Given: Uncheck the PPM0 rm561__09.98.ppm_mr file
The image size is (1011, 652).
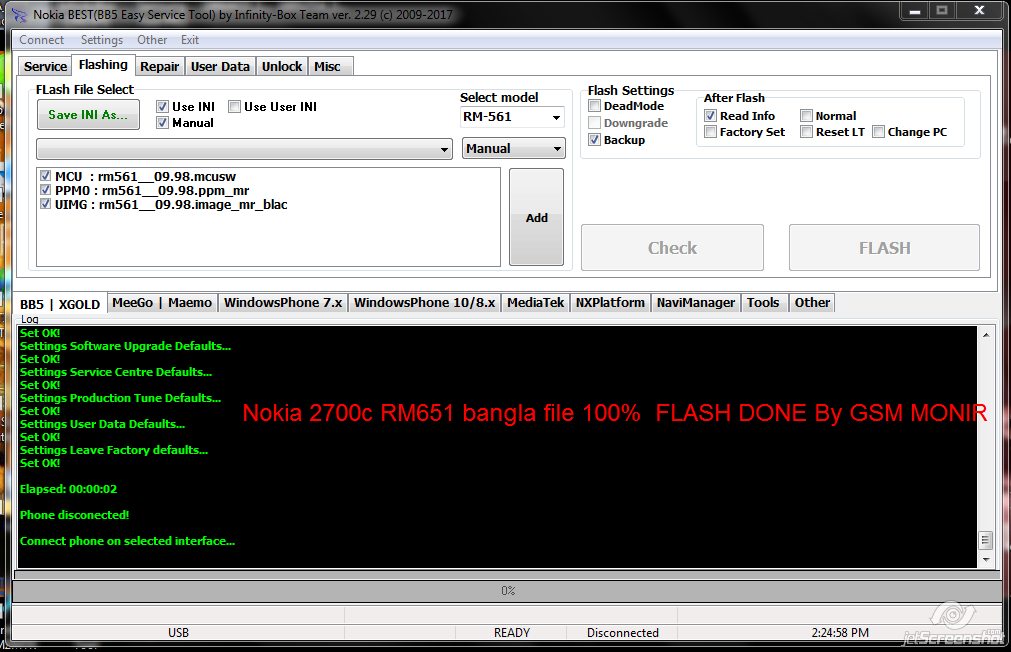Looking at the screenshot, I should pyautogui.click(x=45, y=190).
